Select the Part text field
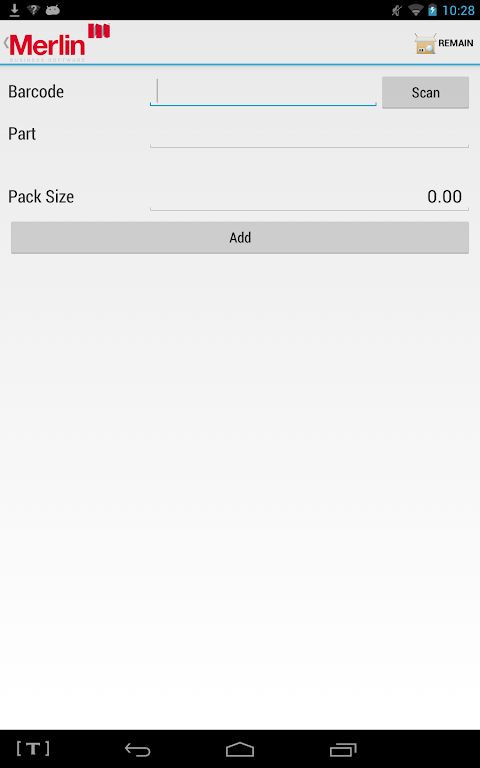The height and width of the screenshot is (768, 480). pos(309,134)
